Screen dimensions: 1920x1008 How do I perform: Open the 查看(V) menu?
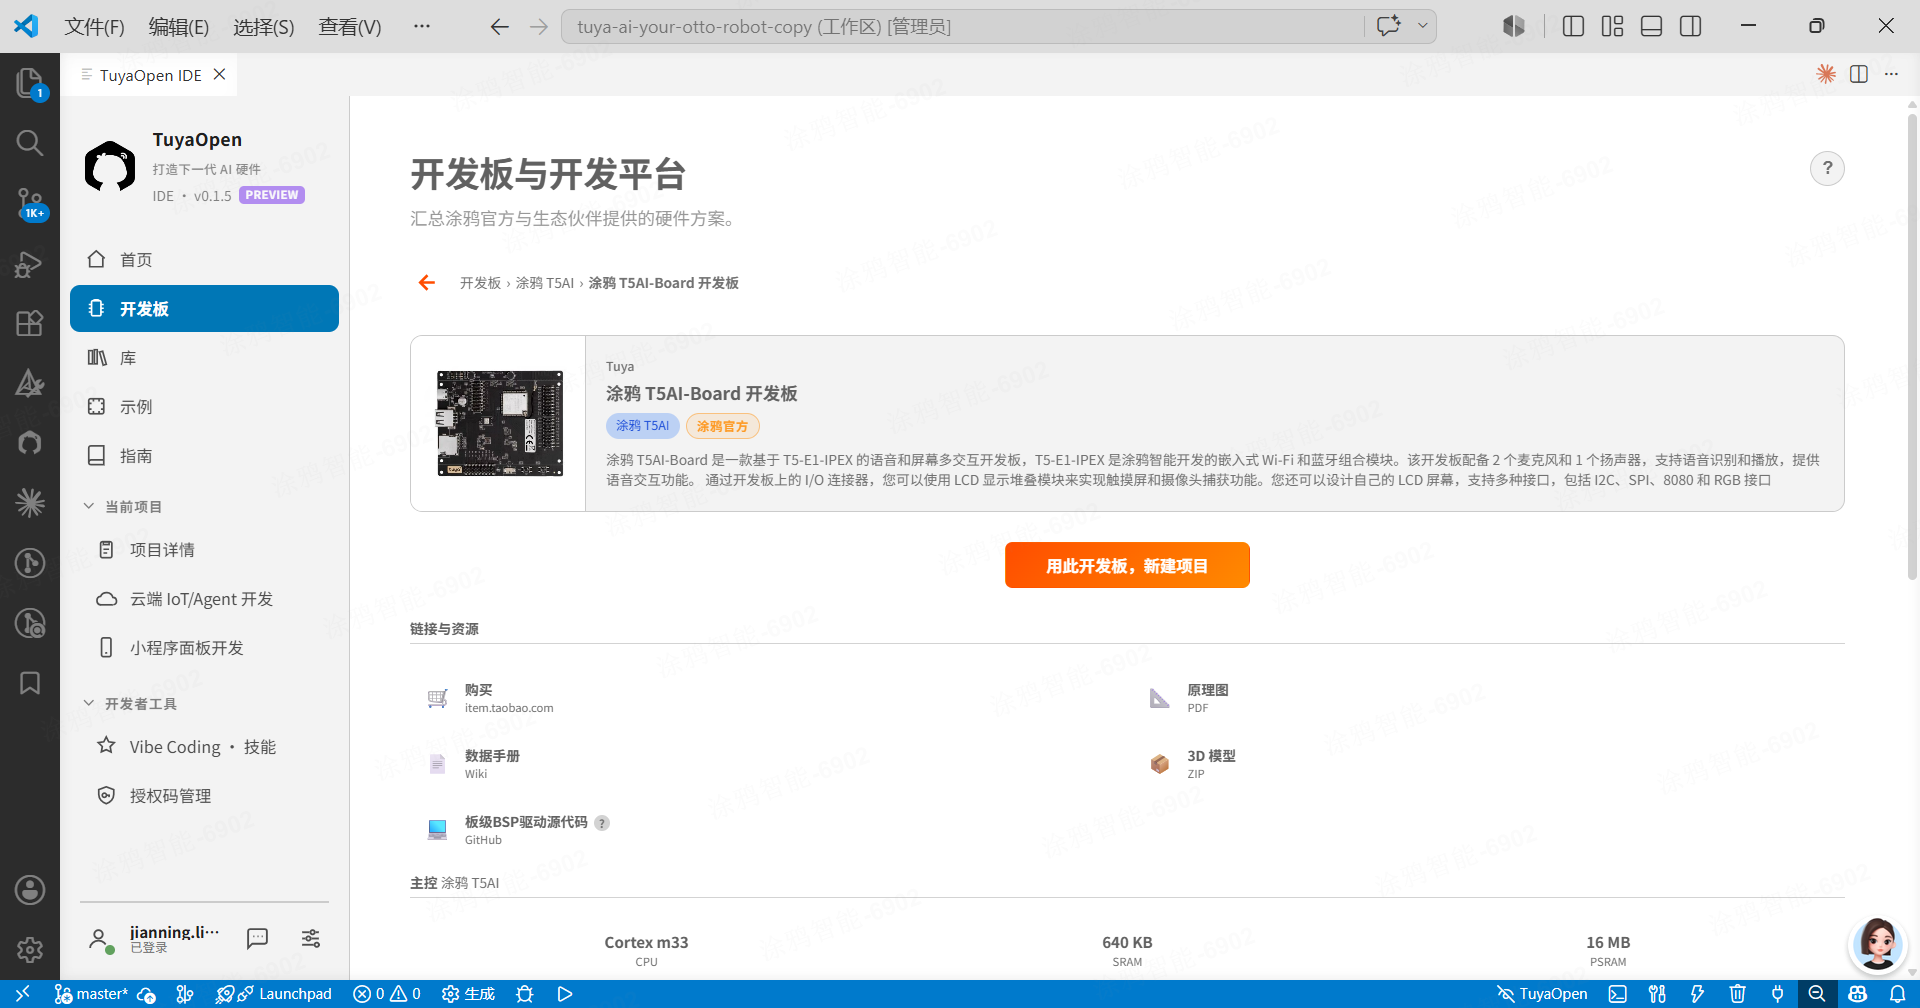coord(350,27)
